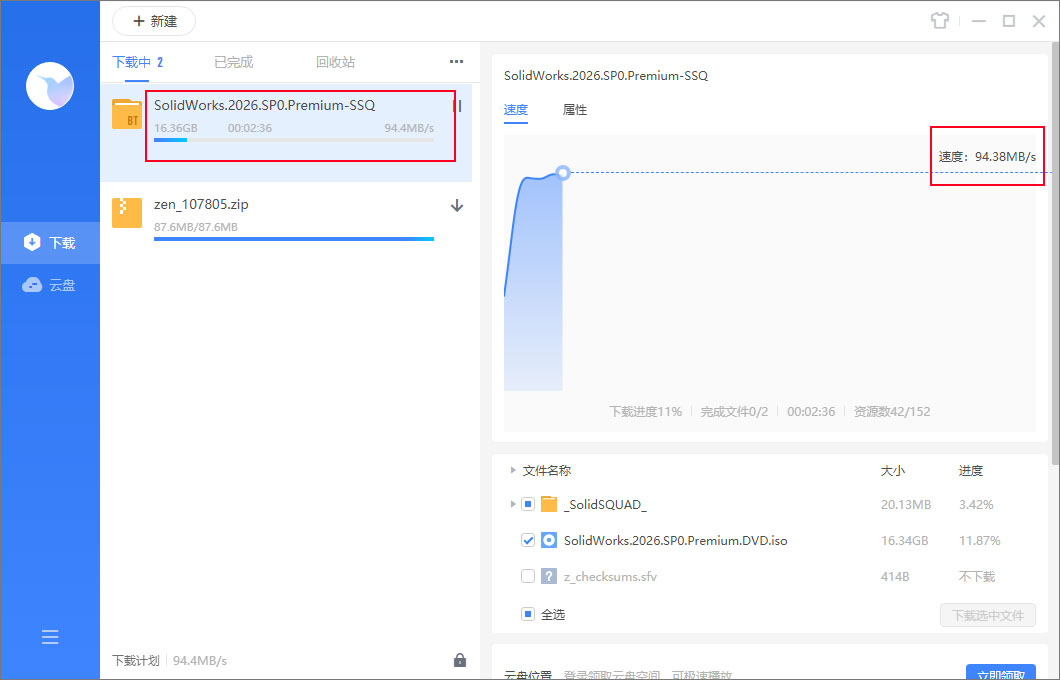The width and height of the screenshot is (1060, 680).
Task: Click the lock icon in status bar
Action: coord(460,660)
